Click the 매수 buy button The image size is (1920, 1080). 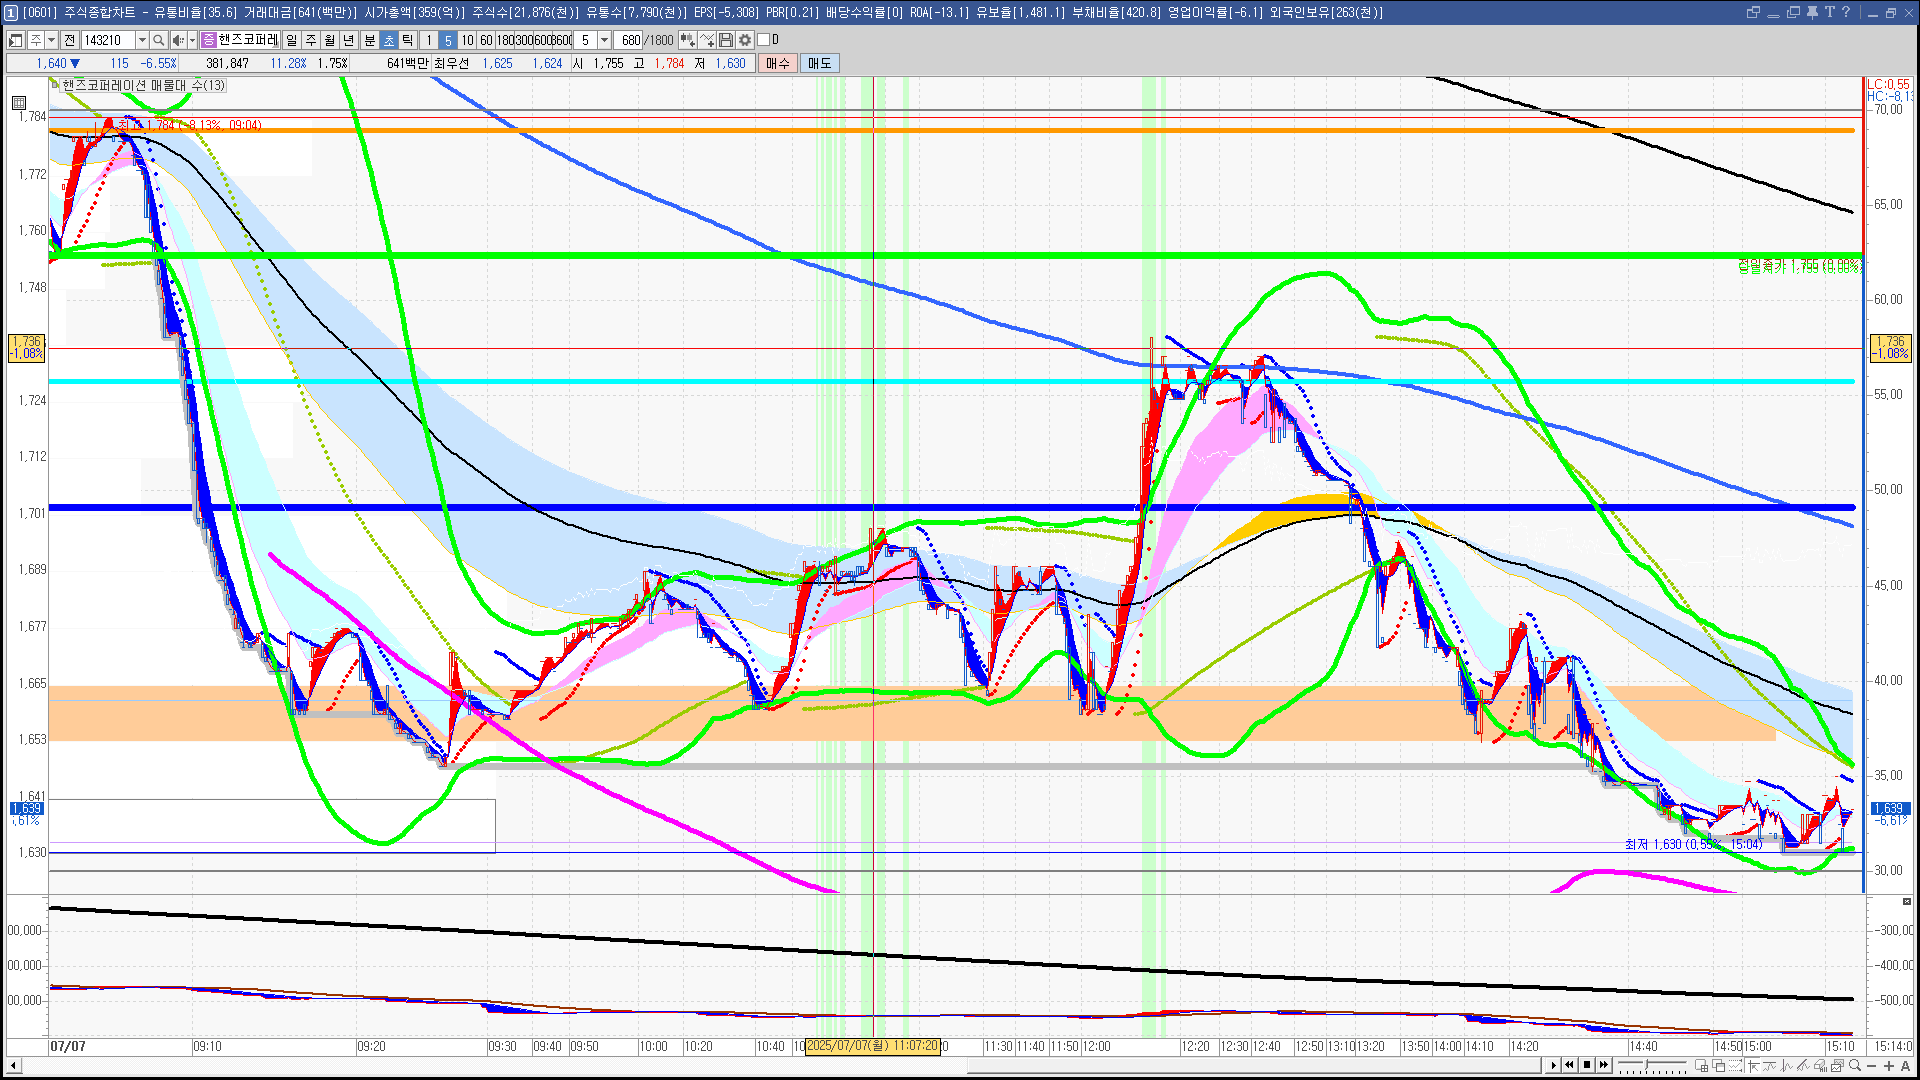pos(778,63)
